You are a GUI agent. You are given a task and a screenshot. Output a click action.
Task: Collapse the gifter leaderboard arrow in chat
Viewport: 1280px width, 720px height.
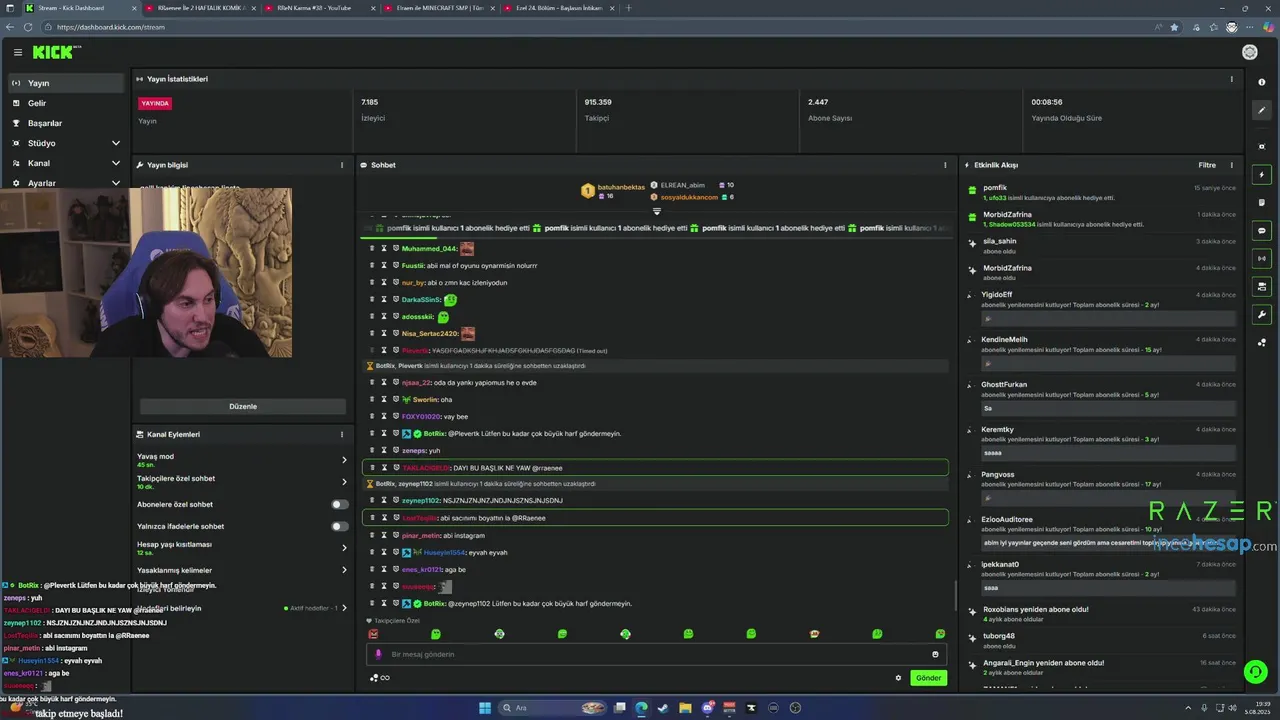(x=657, y=211)
